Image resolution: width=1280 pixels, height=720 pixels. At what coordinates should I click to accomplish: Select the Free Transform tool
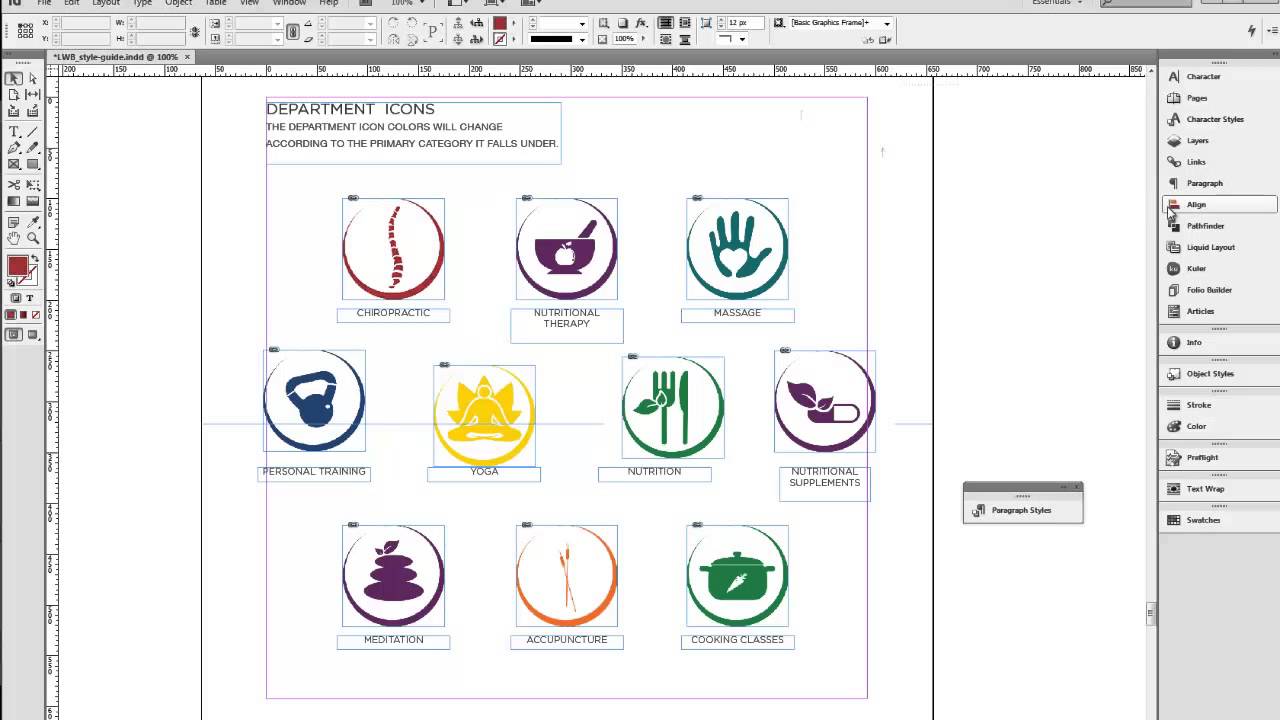33,184
